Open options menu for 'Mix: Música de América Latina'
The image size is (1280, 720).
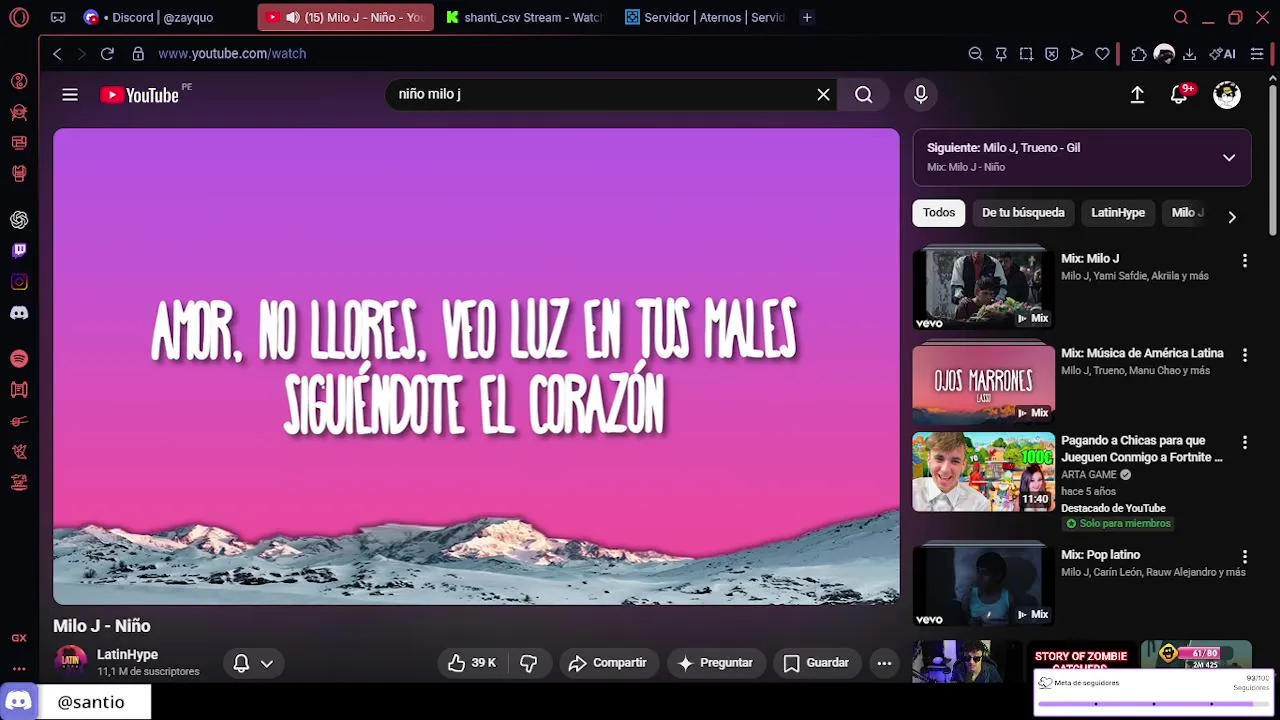1245,355
